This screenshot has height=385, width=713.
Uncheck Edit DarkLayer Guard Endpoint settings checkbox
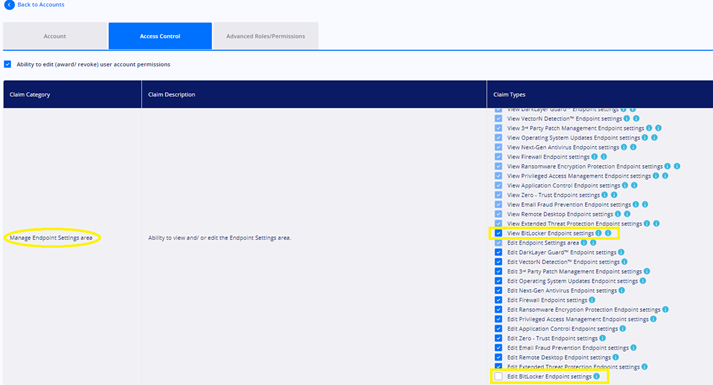pyautogui.click(x=498, y=252)
